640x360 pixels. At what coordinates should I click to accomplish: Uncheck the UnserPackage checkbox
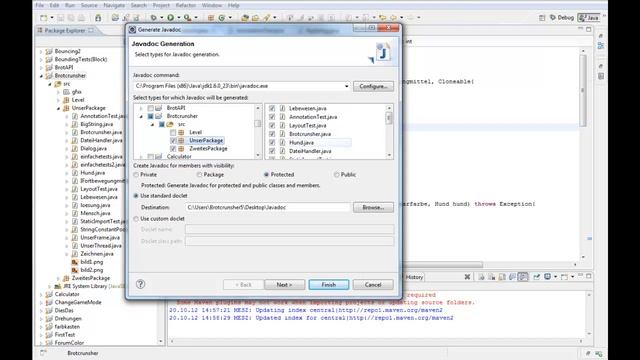[x=173, y=140]
